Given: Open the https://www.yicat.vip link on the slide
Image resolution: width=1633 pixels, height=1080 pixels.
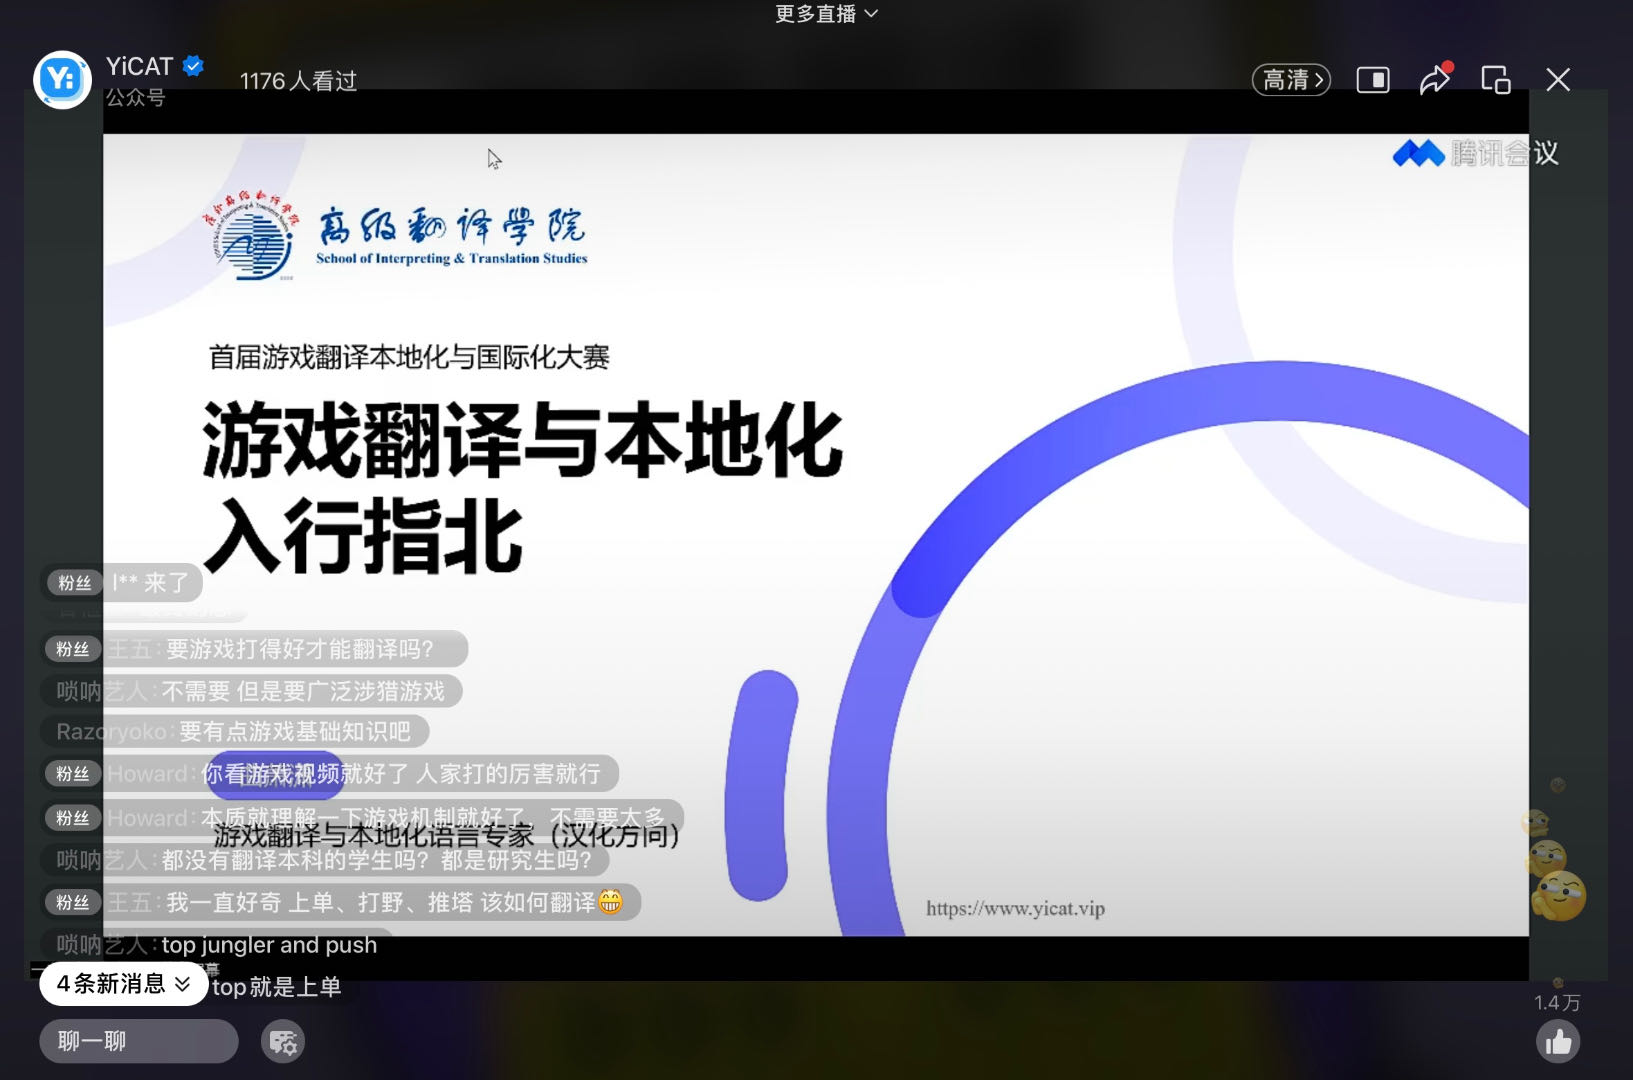Looking at the screenshot, I should (1015, 908).
